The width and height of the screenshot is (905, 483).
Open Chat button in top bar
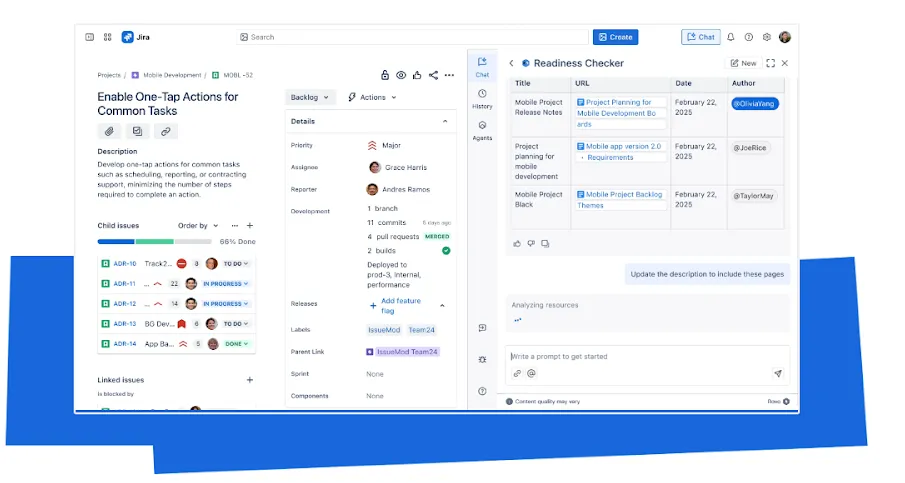(701, 37)
